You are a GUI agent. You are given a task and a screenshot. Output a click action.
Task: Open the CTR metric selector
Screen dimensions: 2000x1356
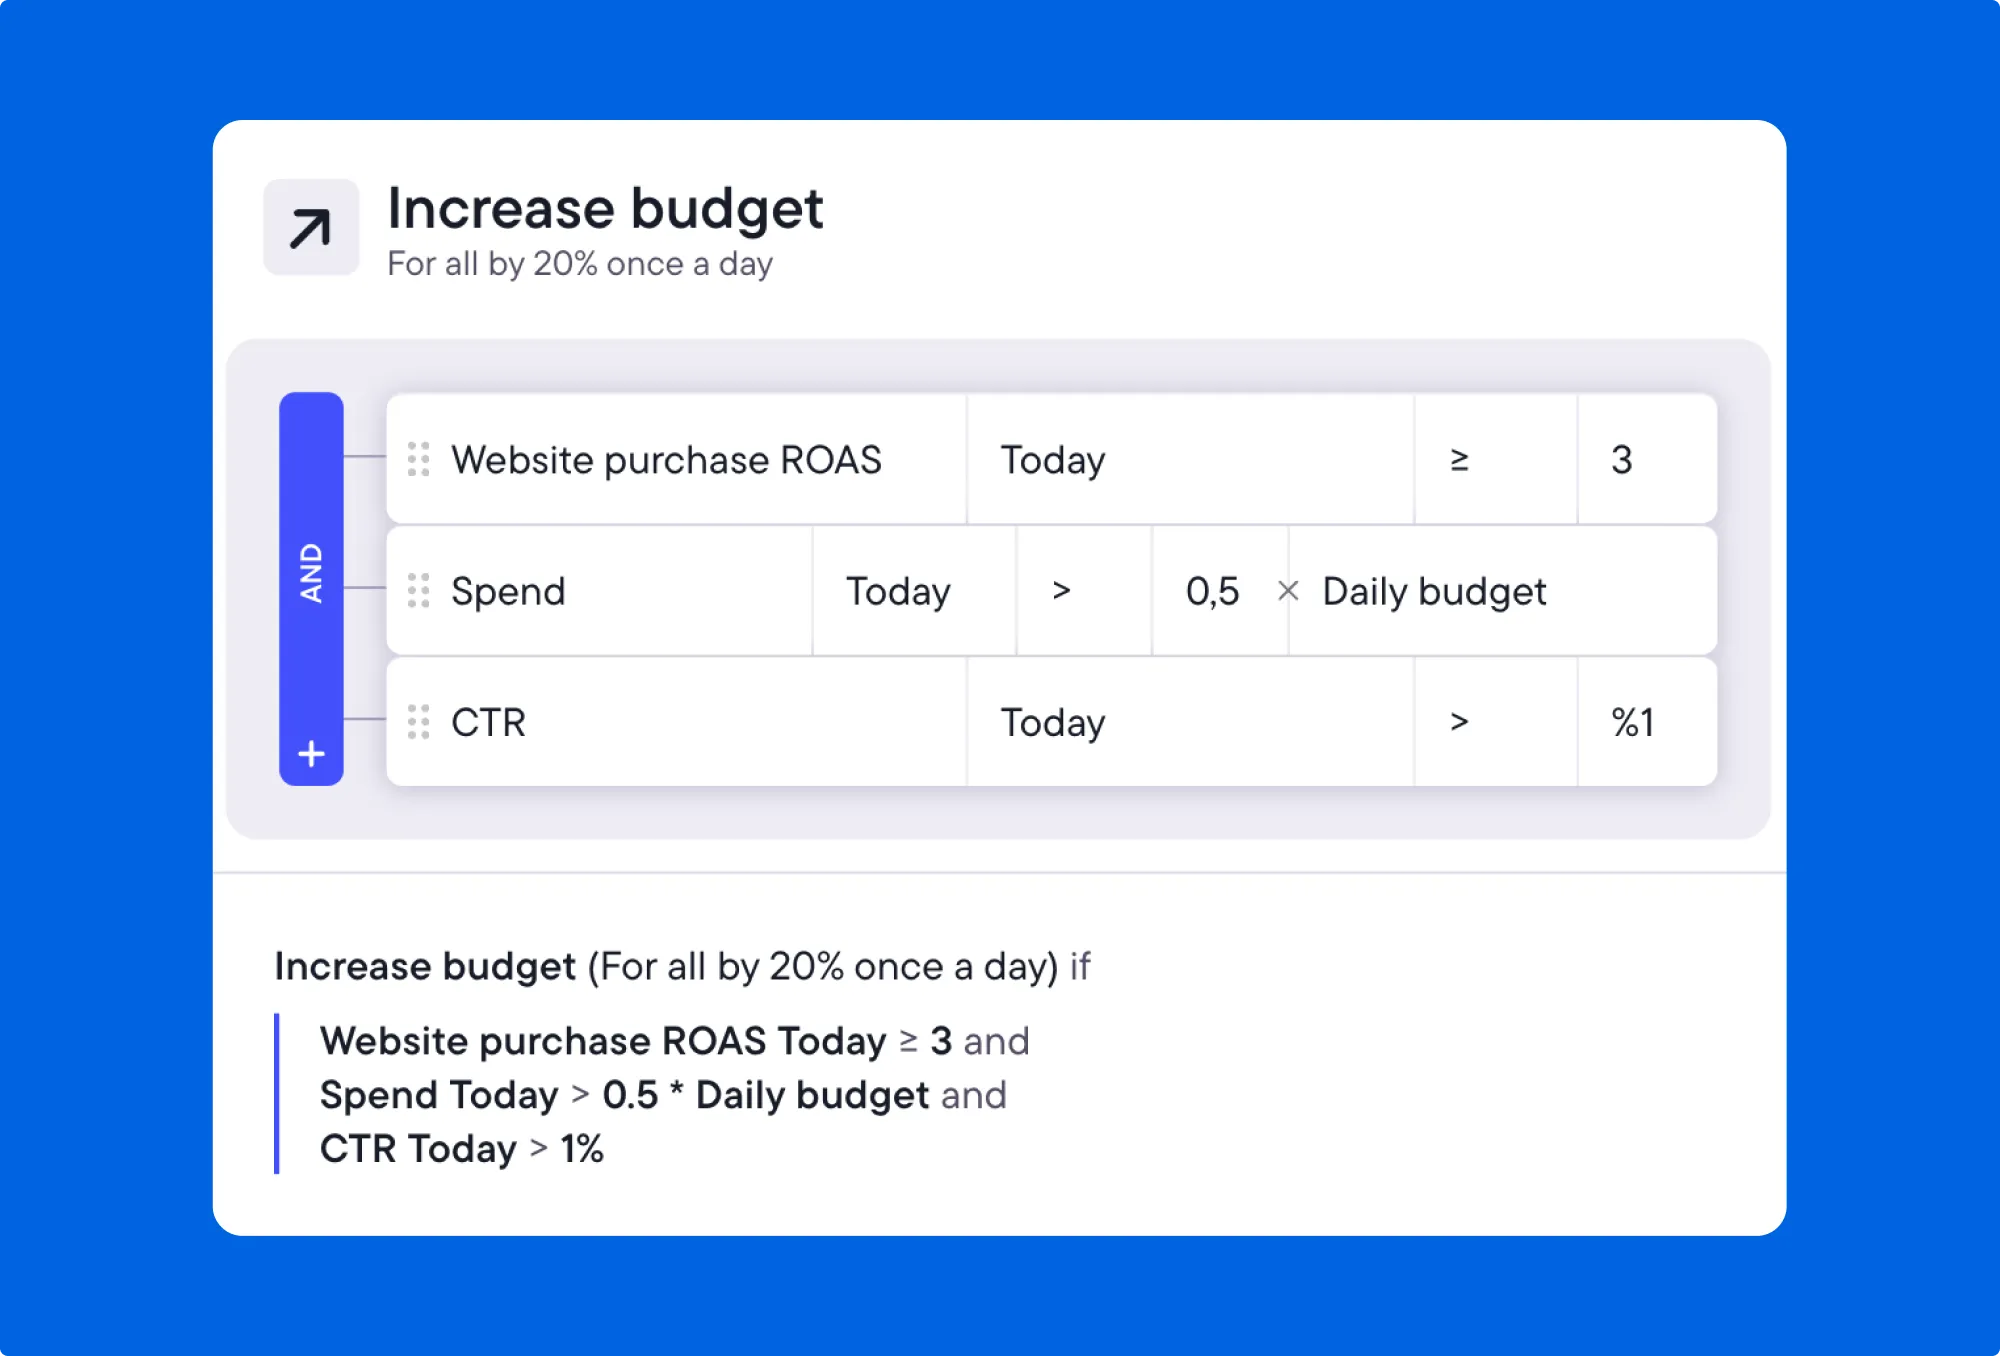click(488, 722)
